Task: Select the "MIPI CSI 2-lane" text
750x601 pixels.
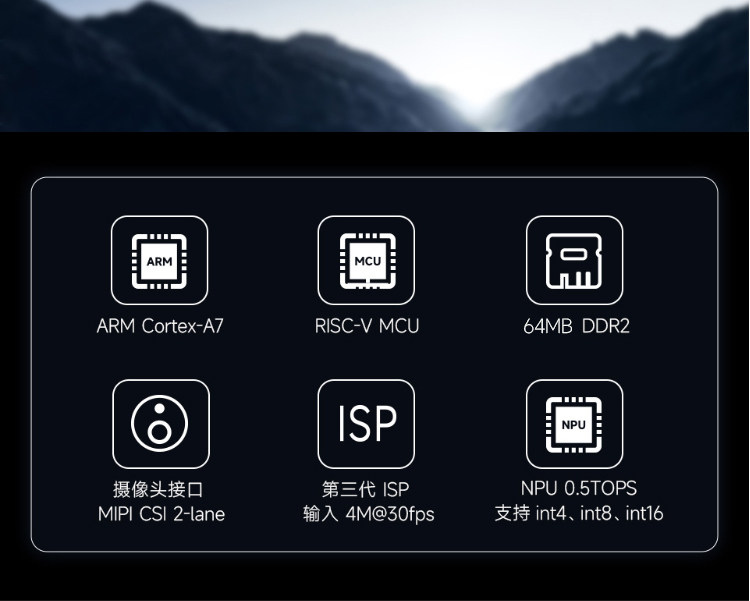Action: pos(161,514)
